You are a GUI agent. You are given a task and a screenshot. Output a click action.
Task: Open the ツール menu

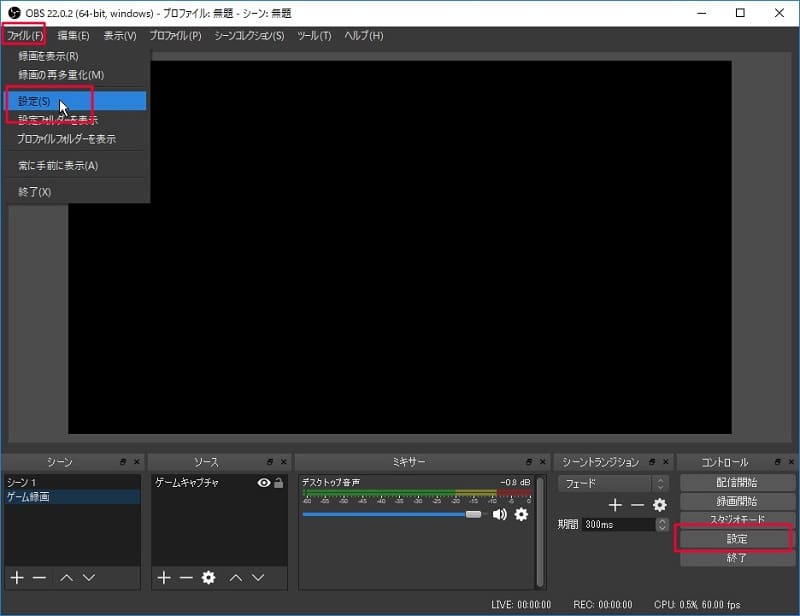[313, 36]
